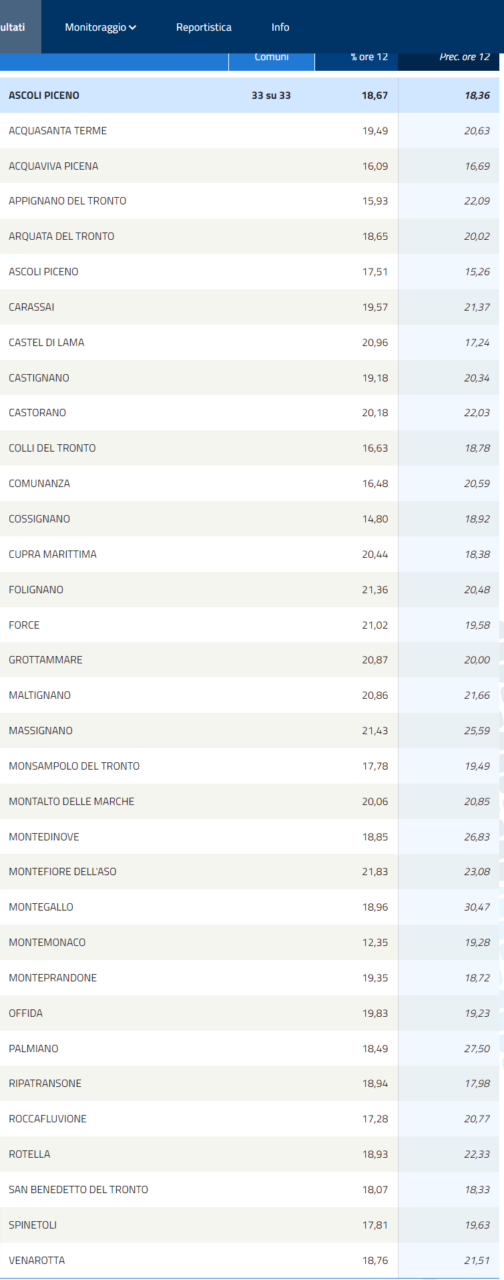504x1280 pixels.
Task: Select the ASCOLI PICENO province summary row
Action: click(x=252, y=96)
